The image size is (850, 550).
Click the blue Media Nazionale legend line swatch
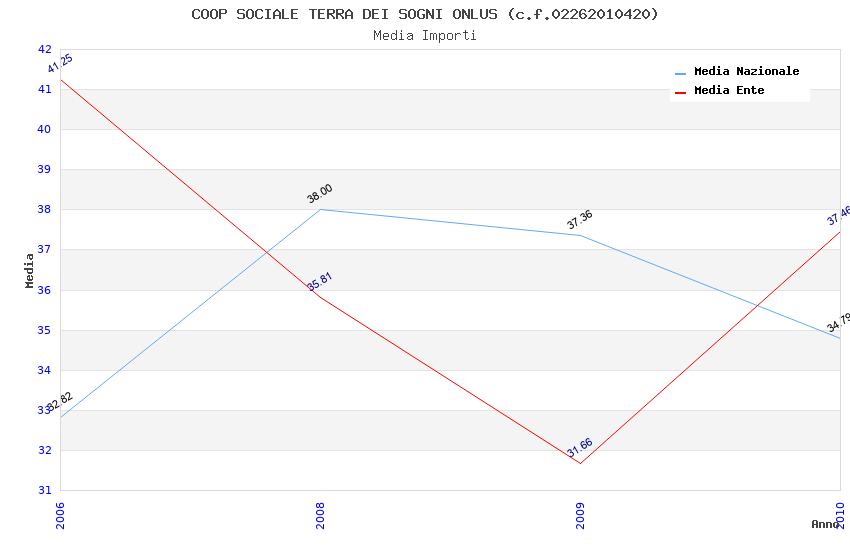[x=681, y=73]
